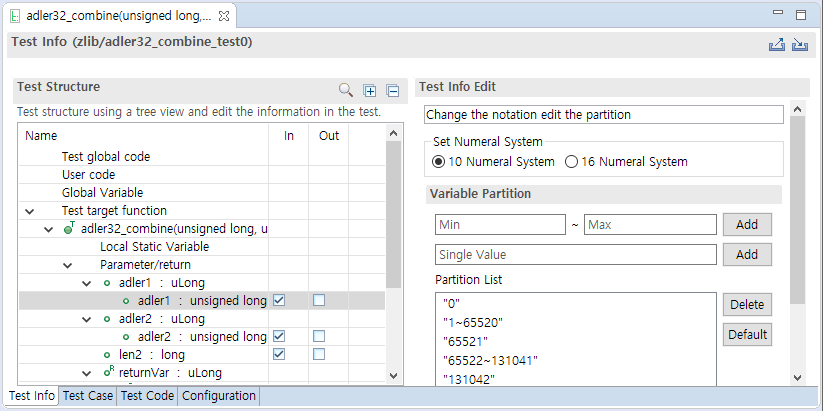Select partition "65521" in list

(576, 342)
